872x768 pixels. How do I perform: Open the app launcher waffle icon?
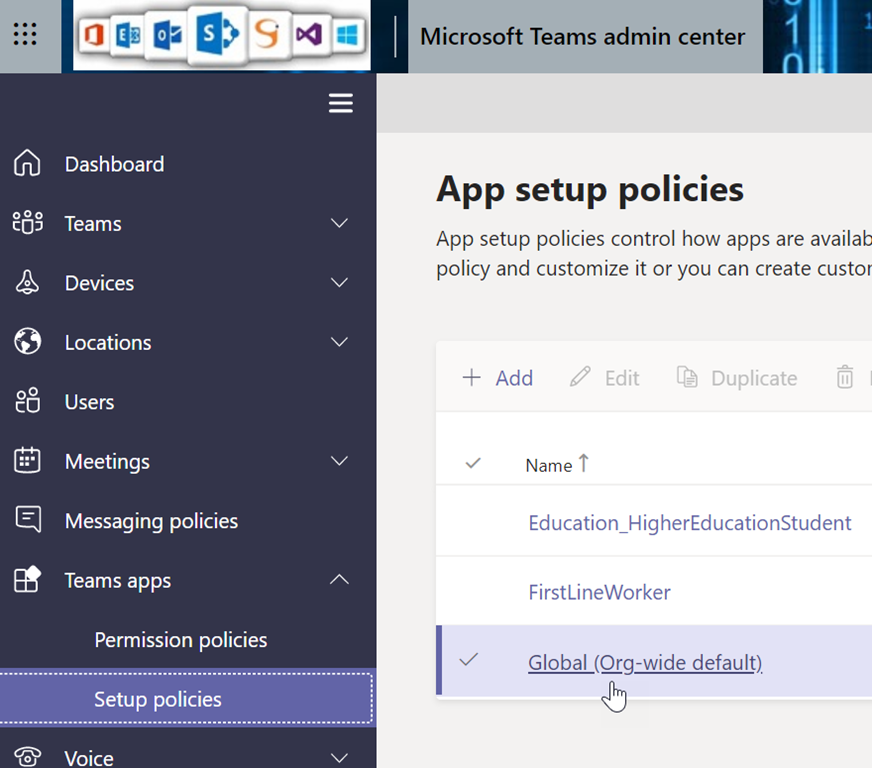click(25, 35)
